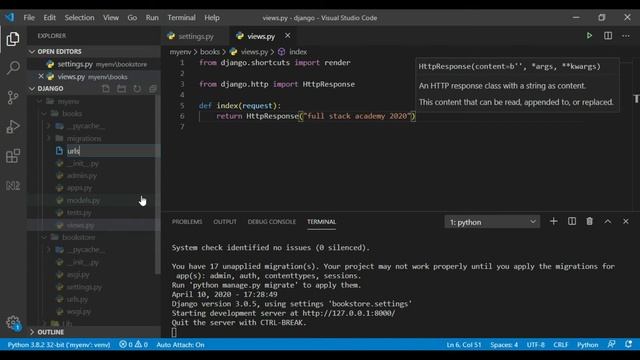Change line endings via CRLF status item
Screen dimensions: 640x360
pyautogui.click(x=561, y=344)
